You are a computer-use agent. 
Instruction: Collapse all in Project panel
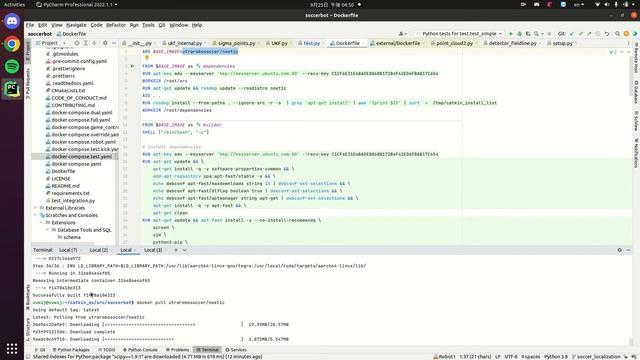[94, 43]
